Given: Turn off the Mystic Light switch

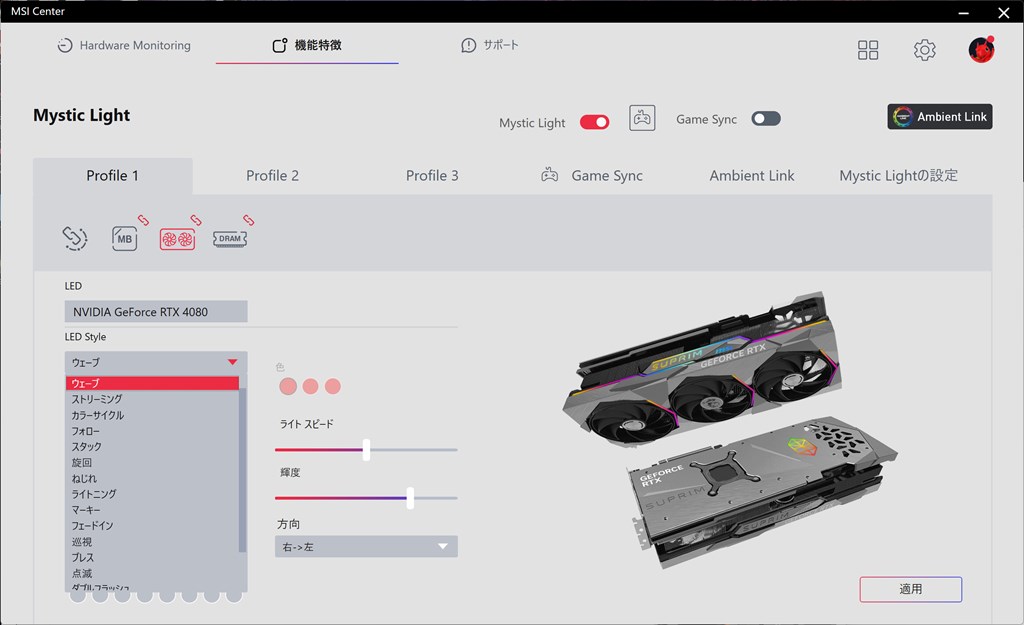Looking at the screenshot, I should point(594,122).
